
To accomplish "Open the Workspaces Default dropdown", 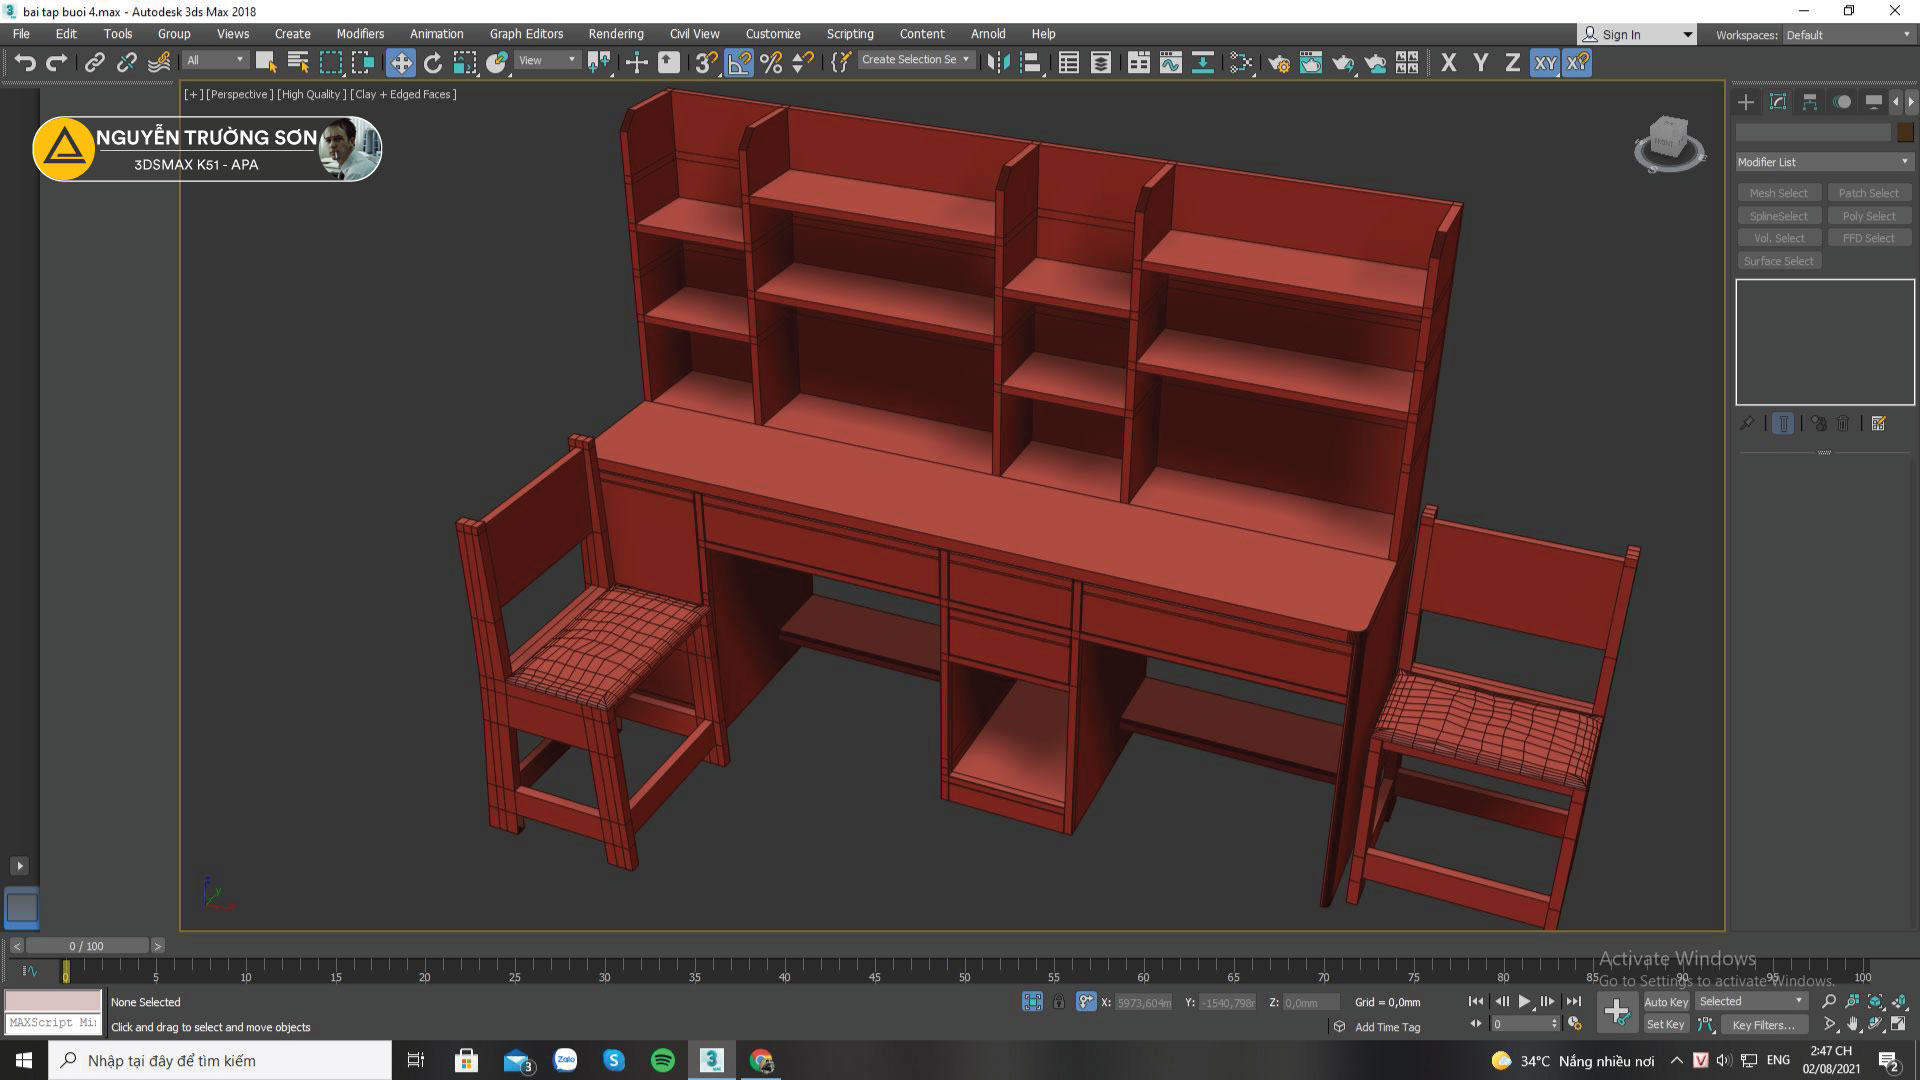I will [x=1848, y=35].
